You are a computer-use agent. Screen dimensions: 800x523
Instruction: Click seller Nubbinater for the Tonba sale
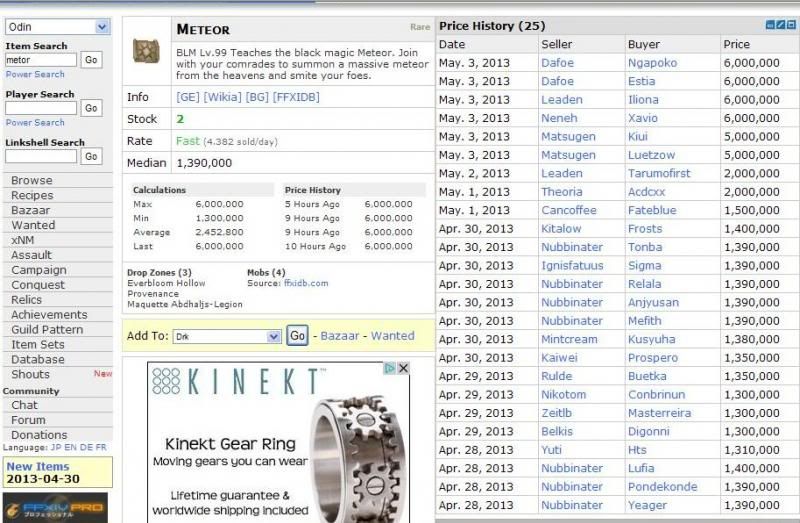pyautogui.click(x=572, y=247)
